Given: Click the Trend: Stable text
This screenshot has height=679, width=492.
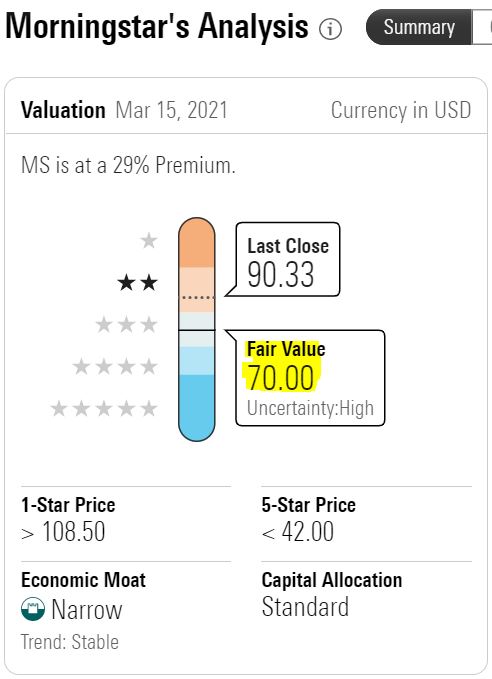Looking at the screenshot, I should point(70,642).
